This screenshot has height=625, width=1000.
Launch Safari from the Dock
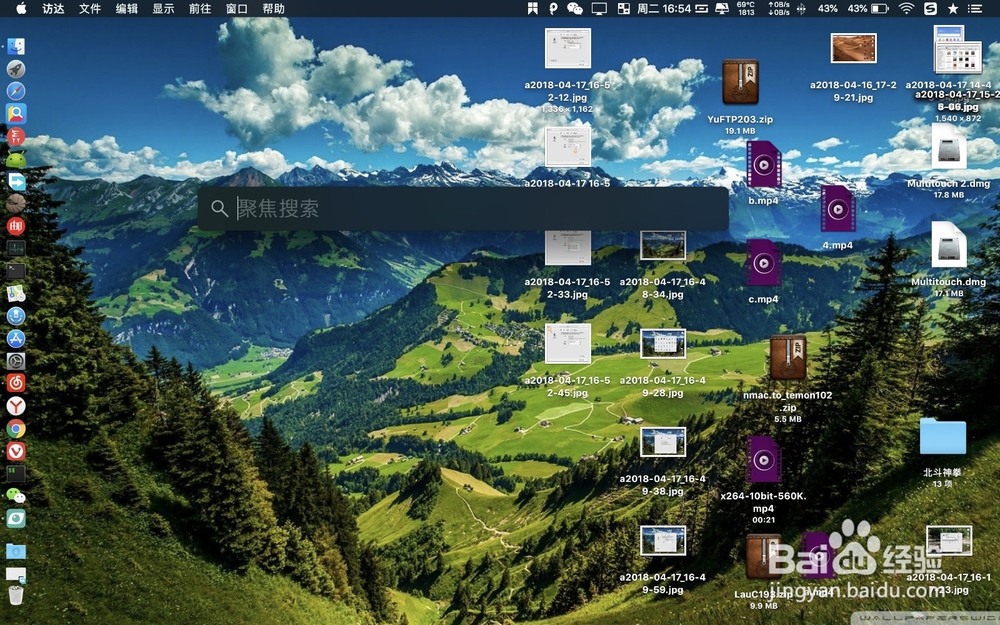15,91
